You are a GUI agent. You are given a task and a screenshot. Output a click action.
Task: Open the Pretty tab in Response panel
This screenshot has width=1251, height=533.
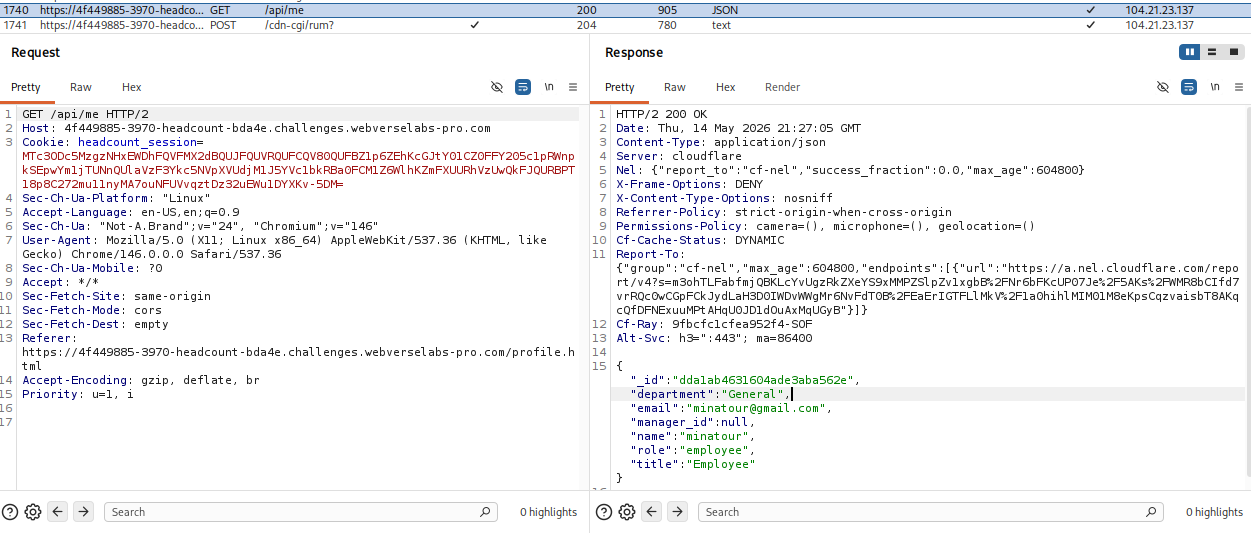[x=620, y=87]
